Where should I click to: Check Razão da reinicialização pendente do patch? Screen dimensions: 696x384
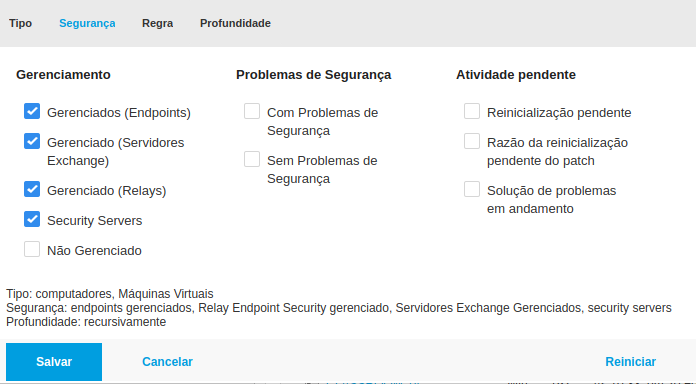tap(472, 141)
